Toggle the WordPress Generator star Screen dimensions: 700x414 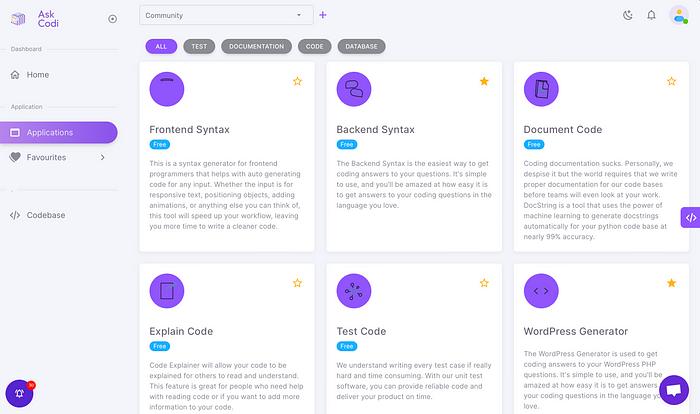coord(671,283)
